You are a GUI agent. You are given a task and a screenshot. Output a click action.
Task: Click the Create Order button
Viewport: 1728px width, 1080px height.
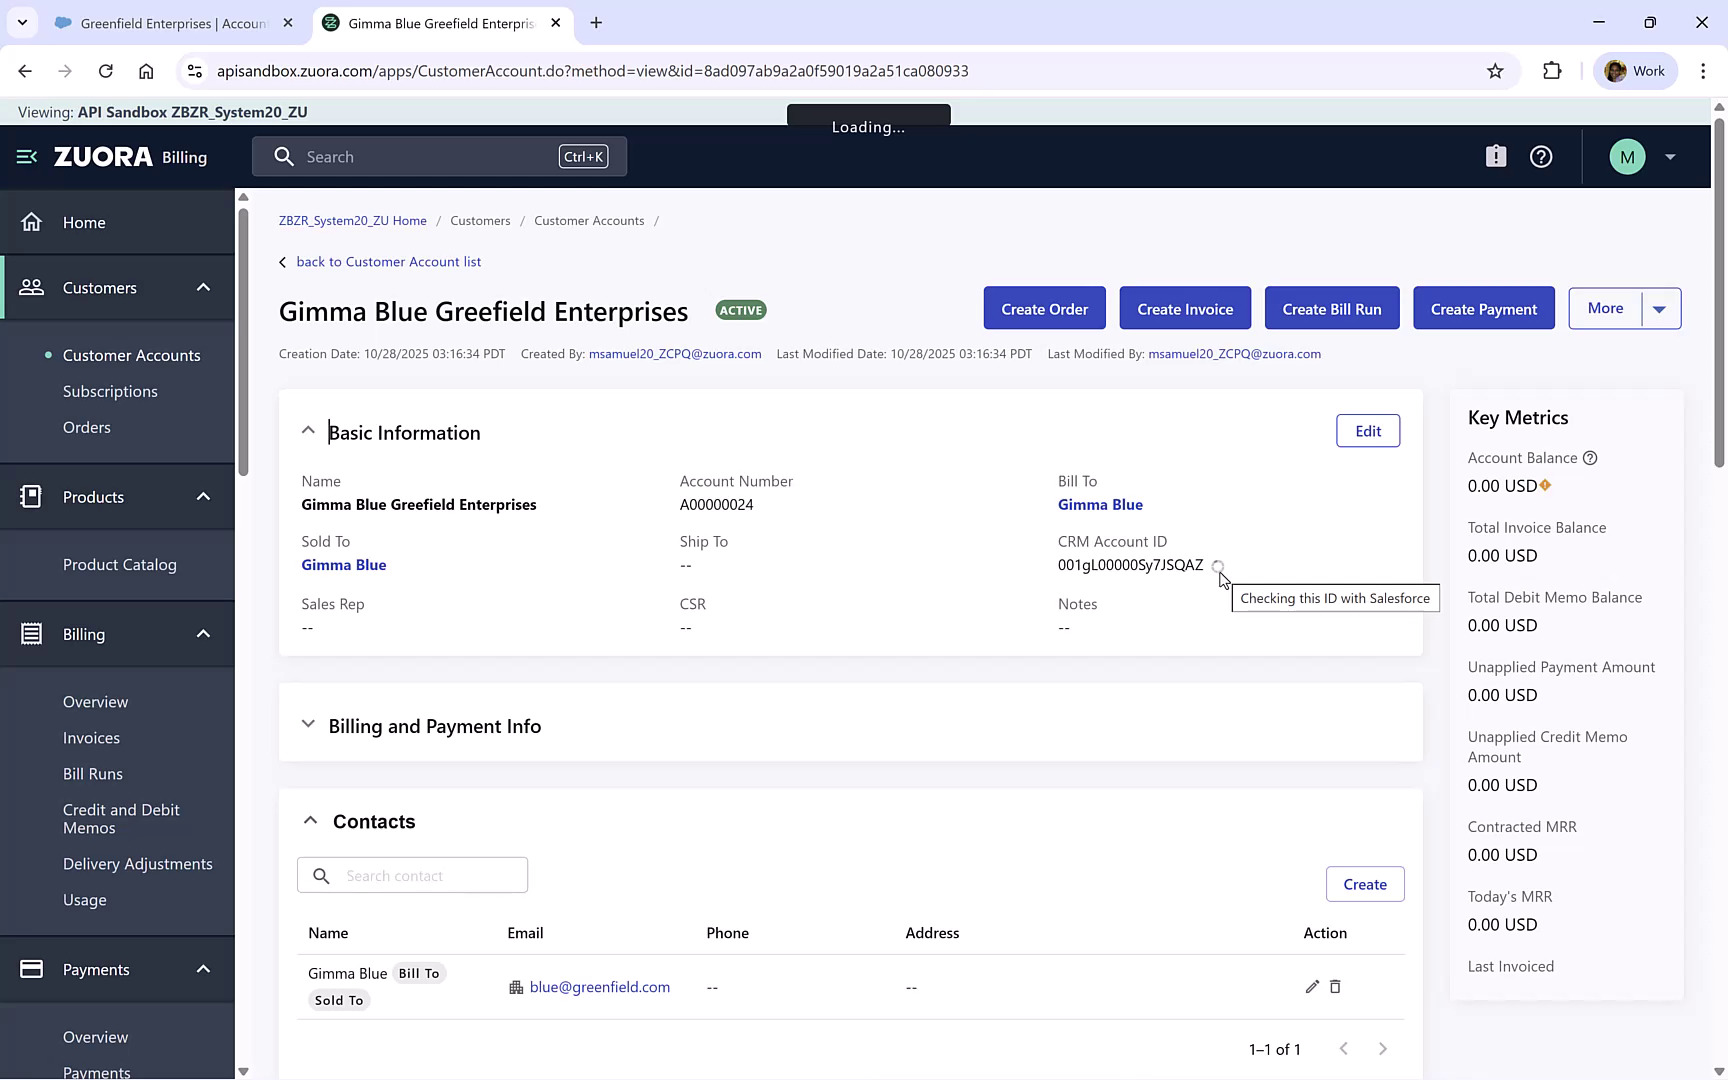pyautogui.click(x=1044, y=308)
